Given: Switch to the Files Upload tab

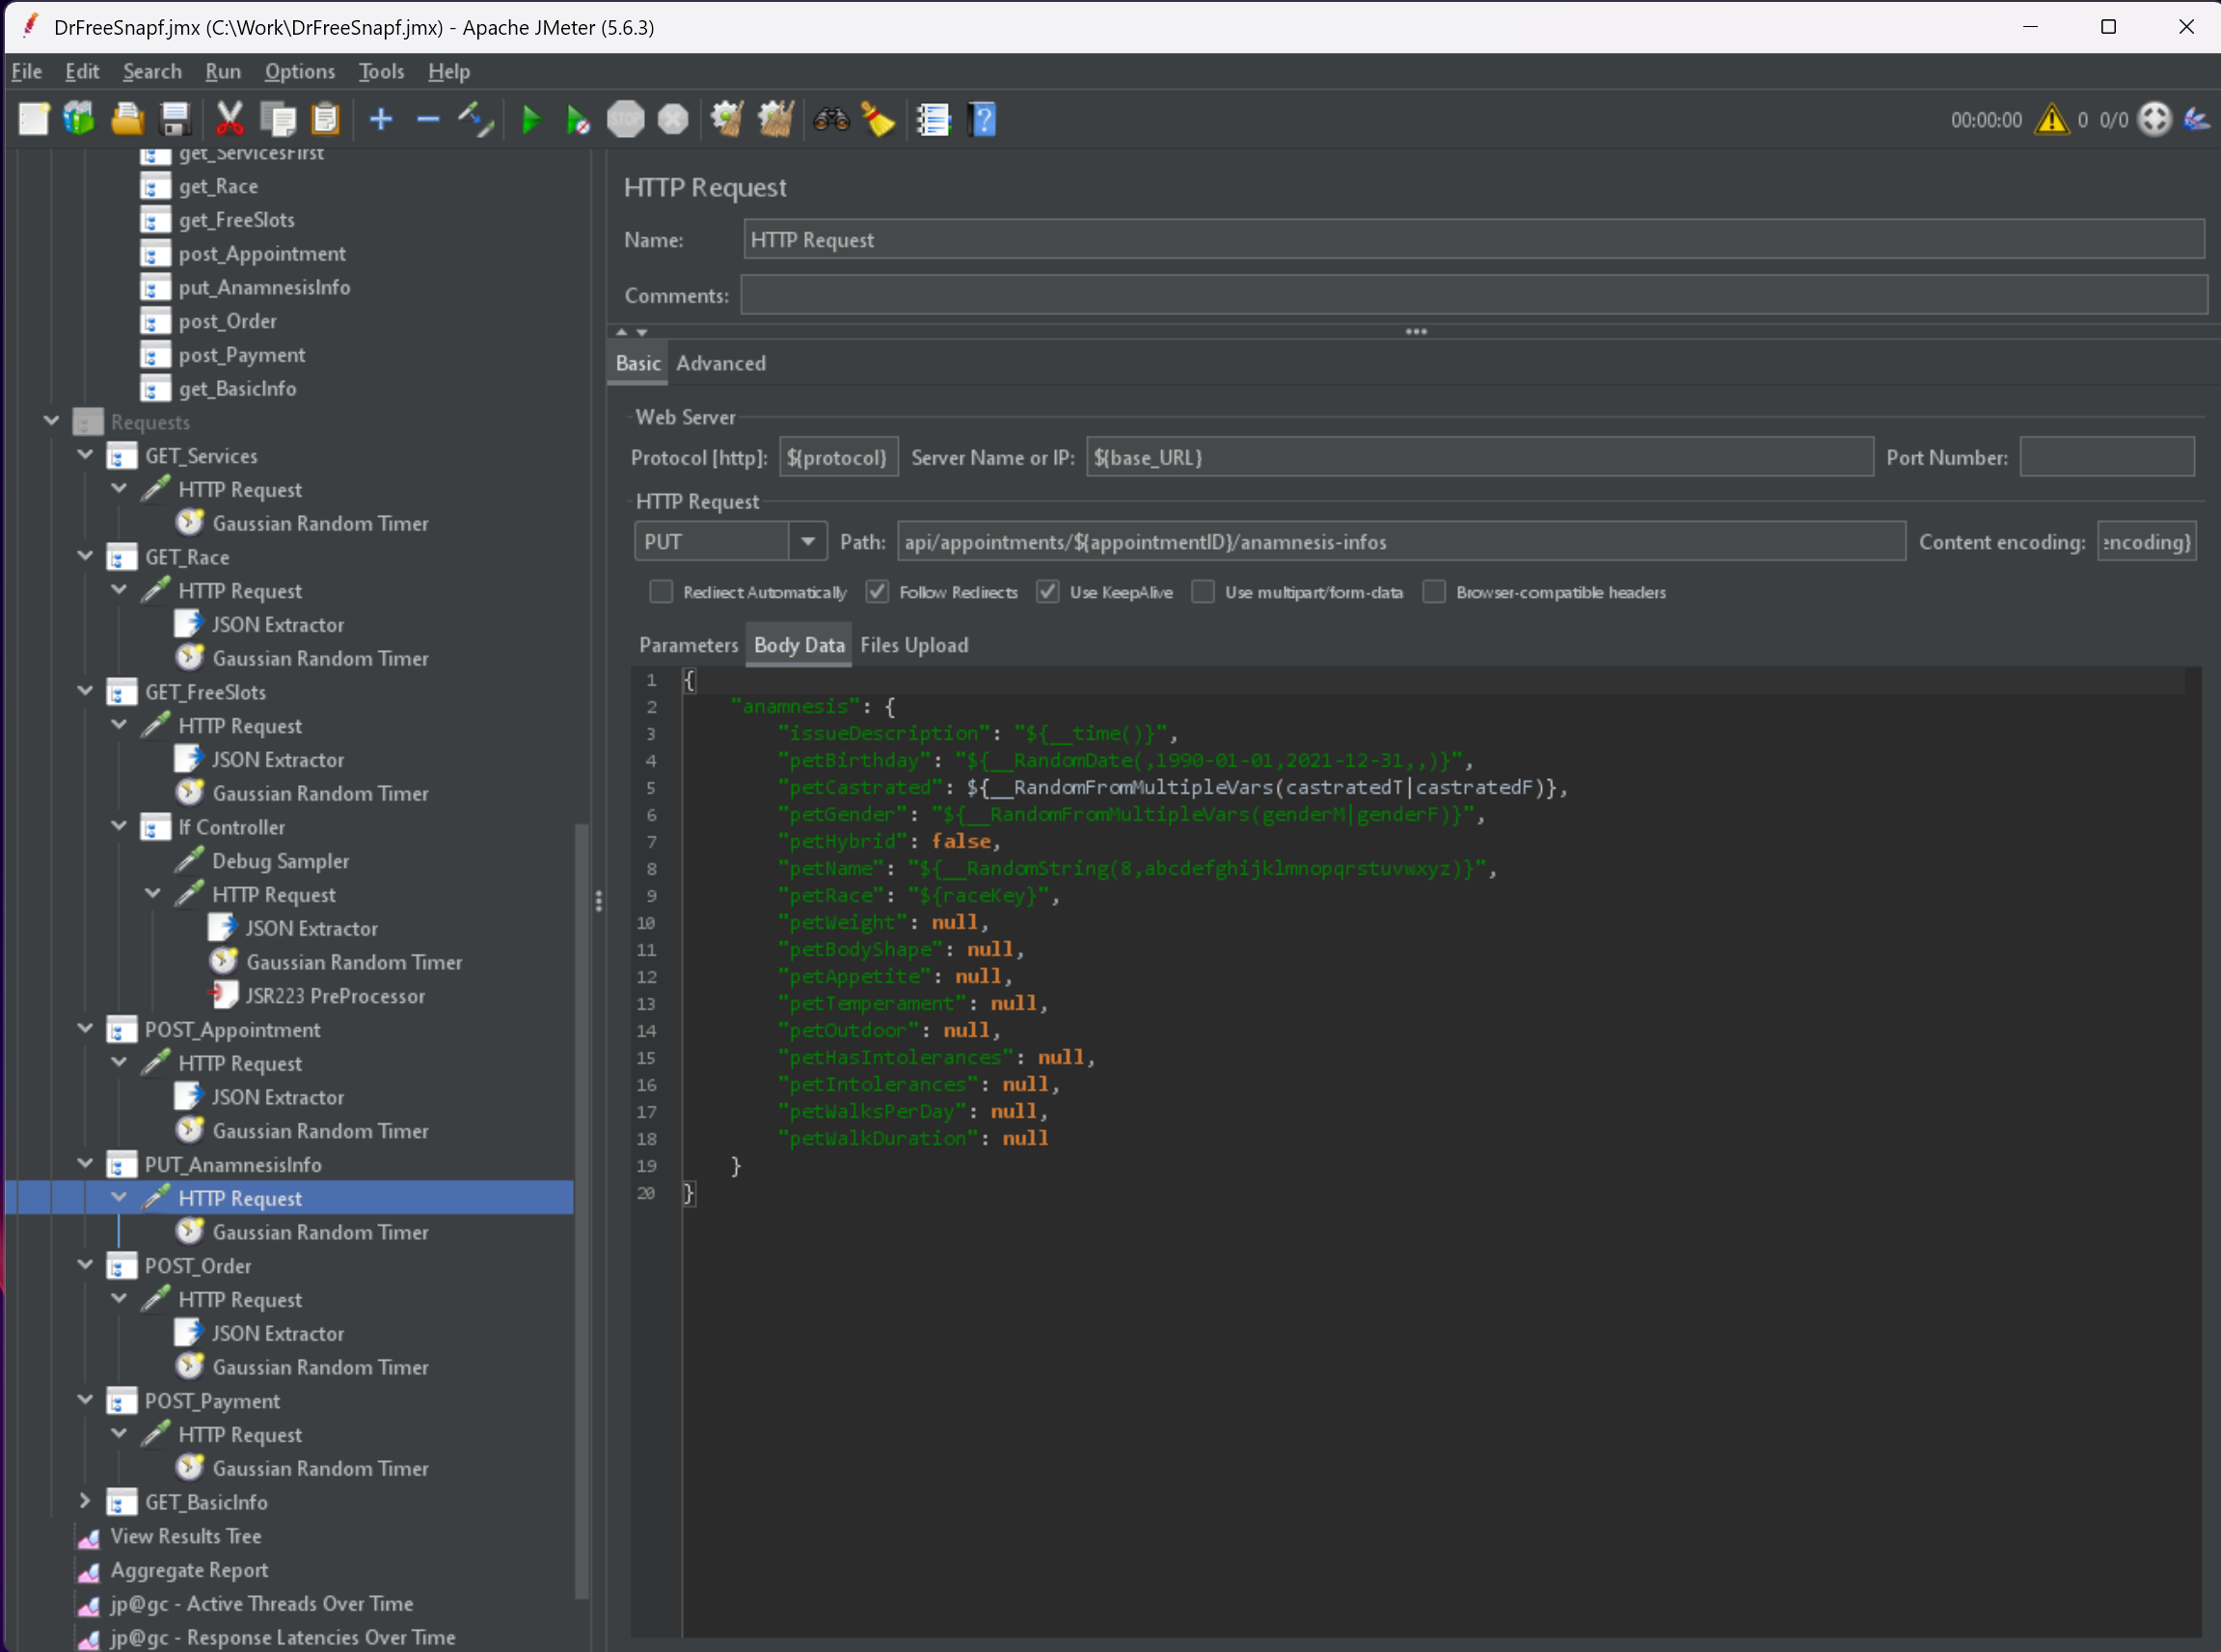Looking at the screenshot, I should coord(914,645).
